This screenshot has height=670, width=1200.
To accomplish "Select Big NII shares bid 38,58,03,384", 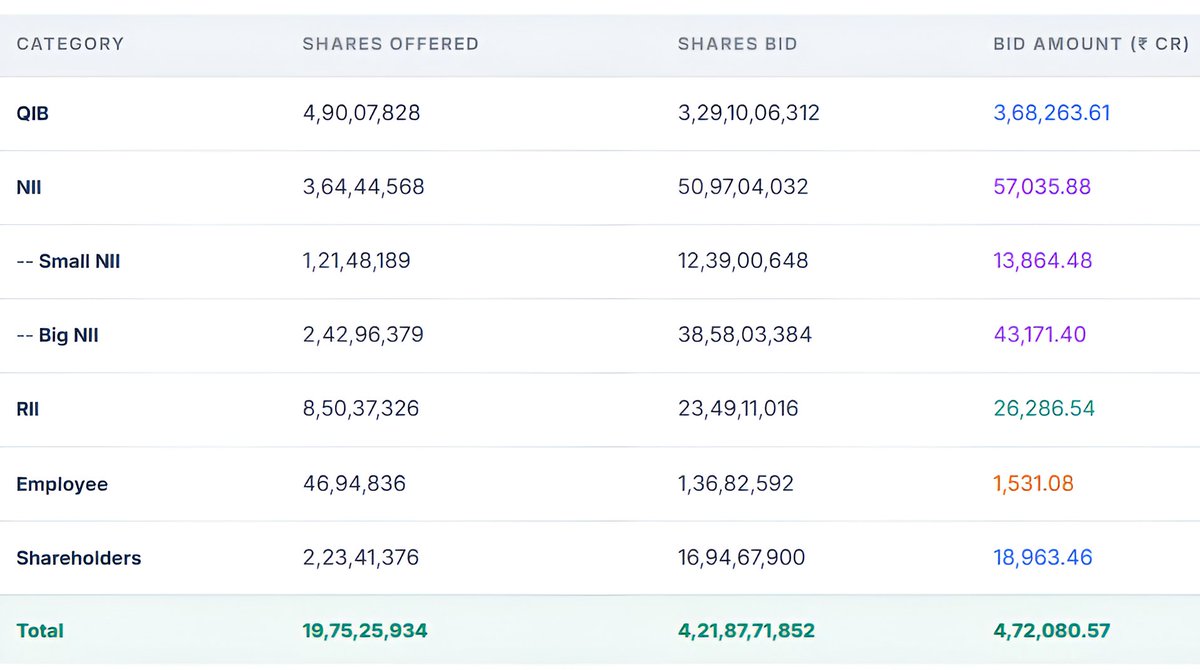I will point(745,335).
